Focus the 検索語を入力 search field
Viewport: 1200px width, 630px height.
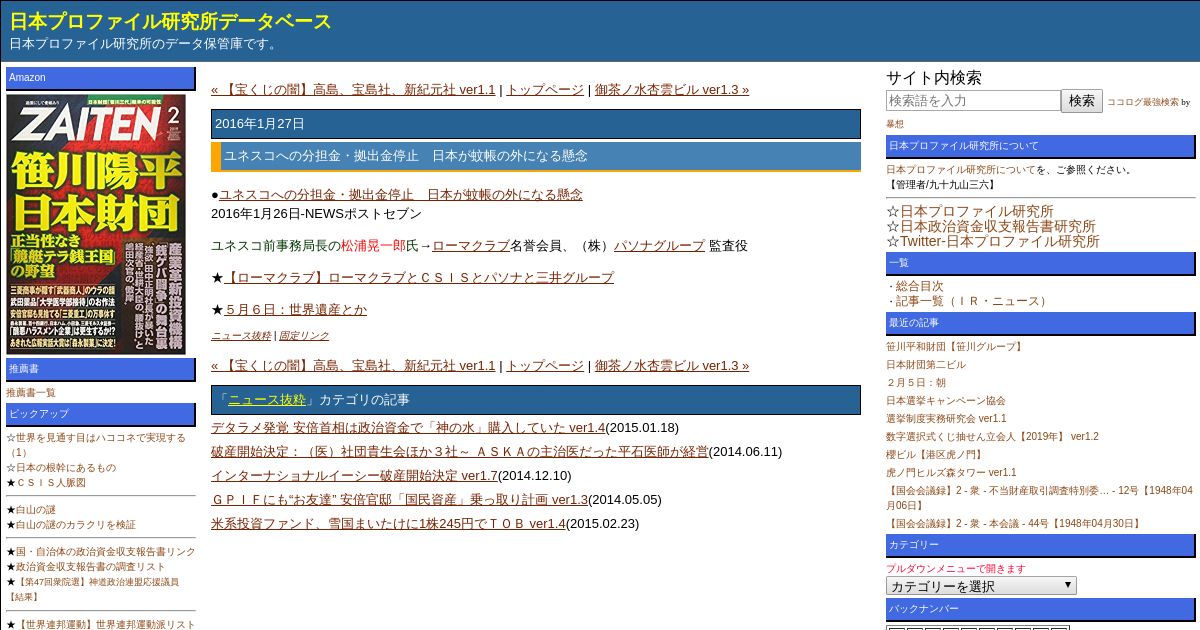coord(973,100)
